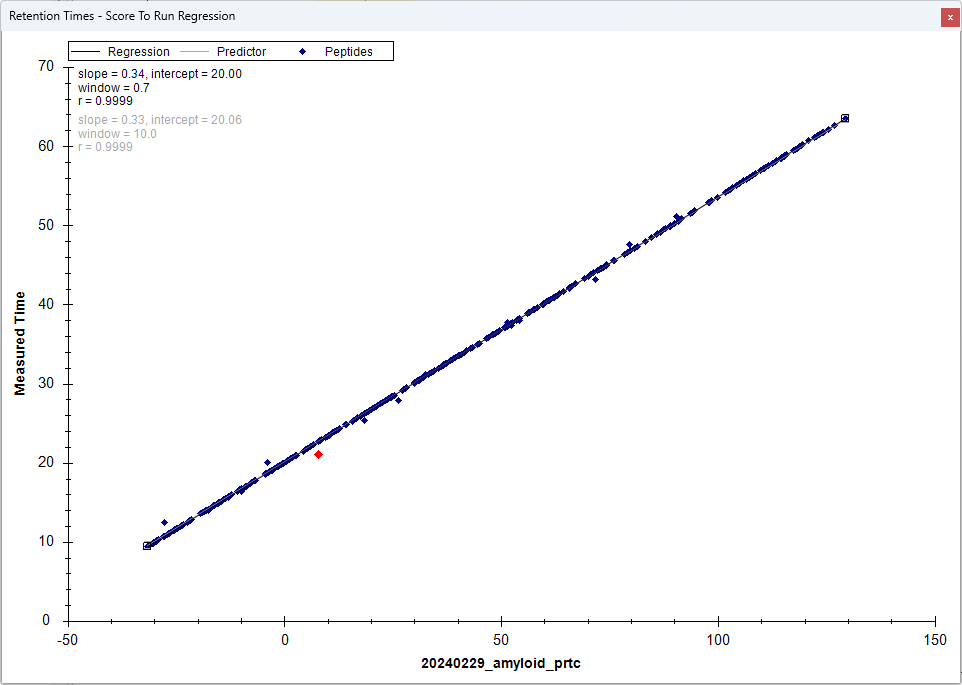Click the Regression line sample in legend
The width and height of the screenshot is (962, 685).
click(x=87, y=52)
